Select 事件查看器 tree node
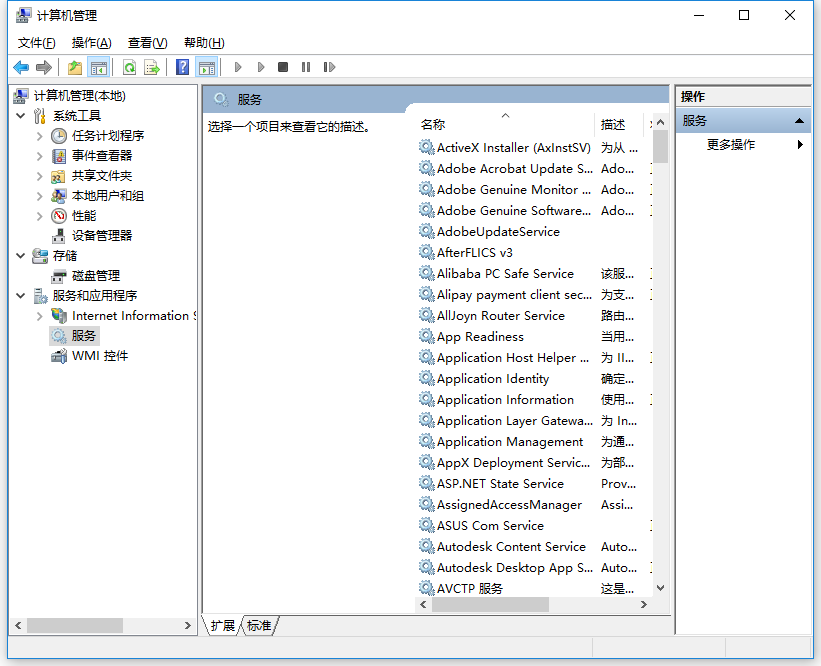 102,156
